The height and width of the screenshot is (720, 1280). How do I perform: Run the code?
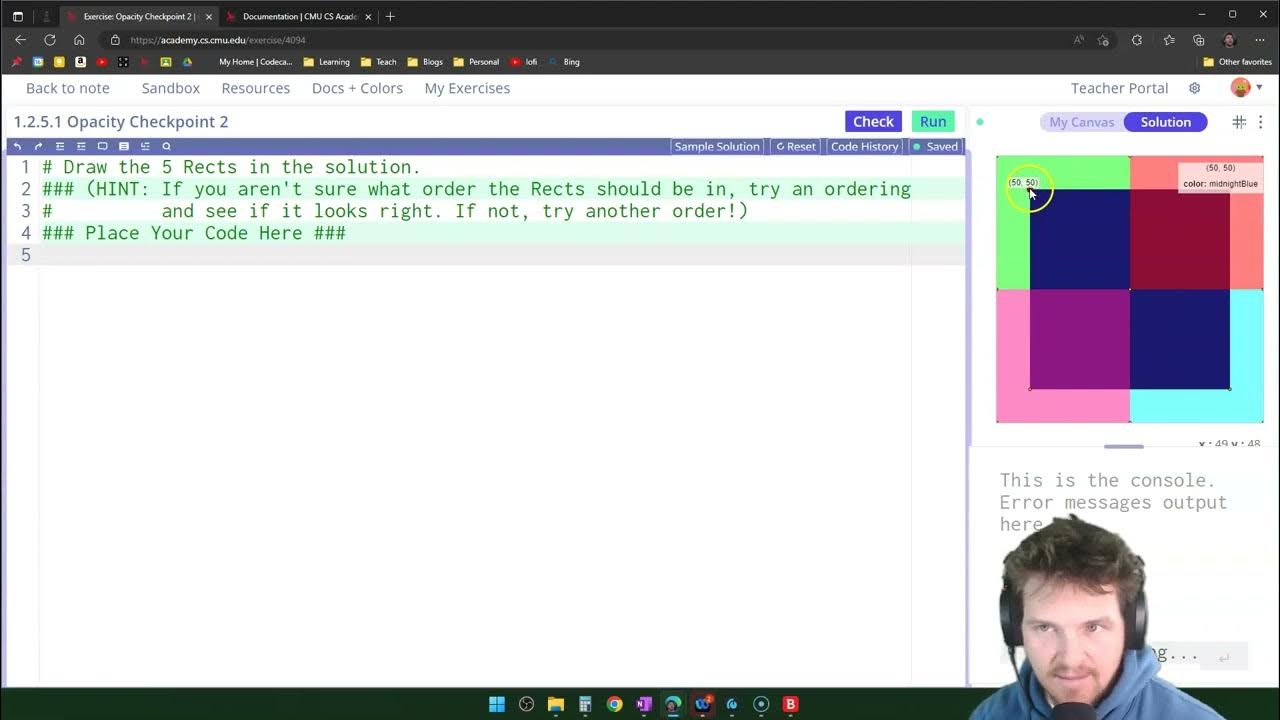[x=933, y=121]
